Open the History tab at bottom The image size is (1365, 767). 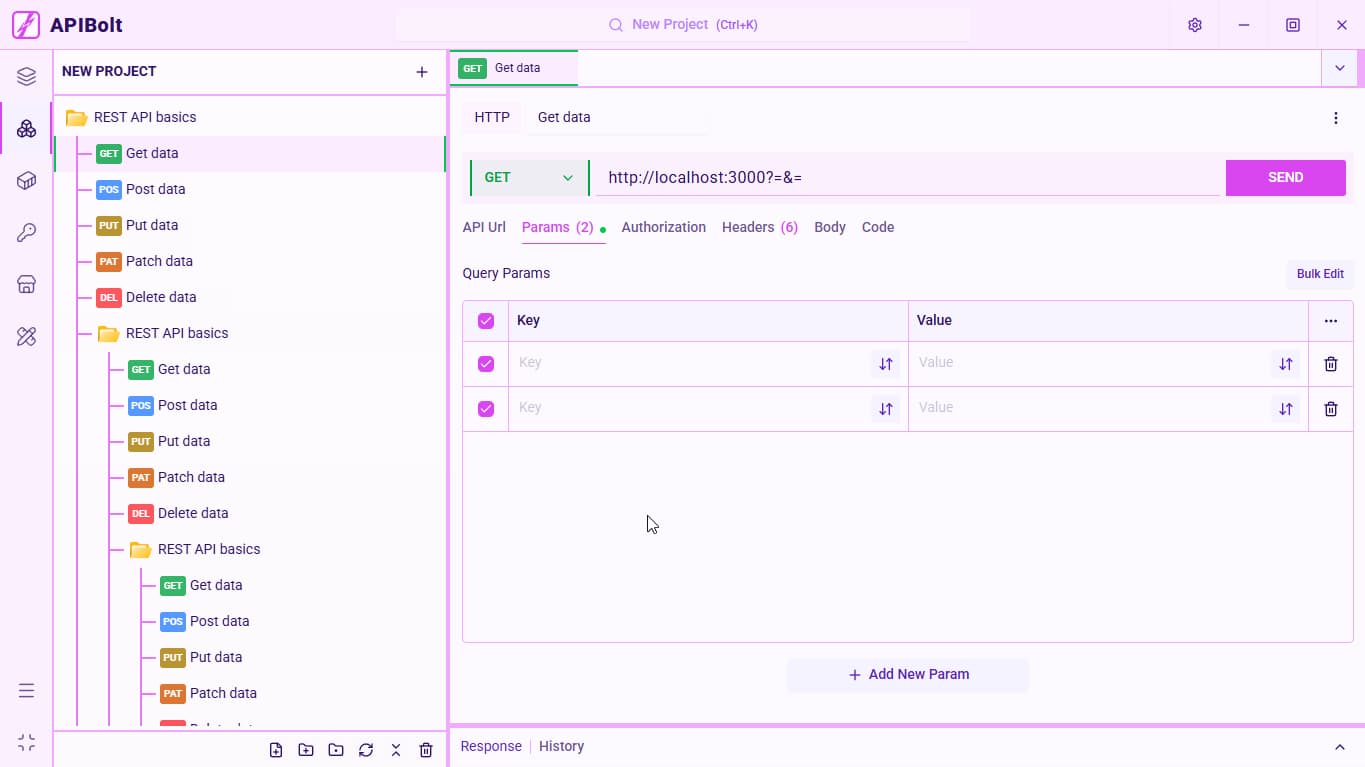[561, 746]
